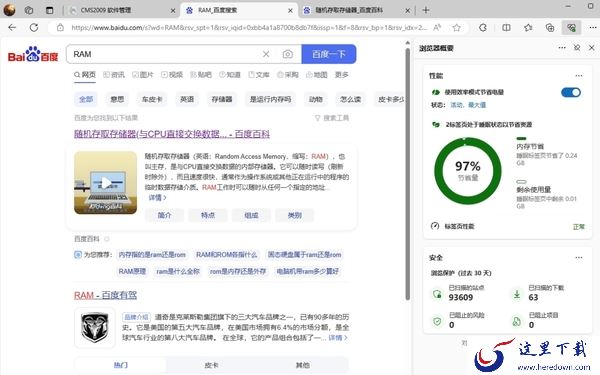Open the workspaces icon next to profile
Viewport: 600px width, 375px height.
click(29, 10)
